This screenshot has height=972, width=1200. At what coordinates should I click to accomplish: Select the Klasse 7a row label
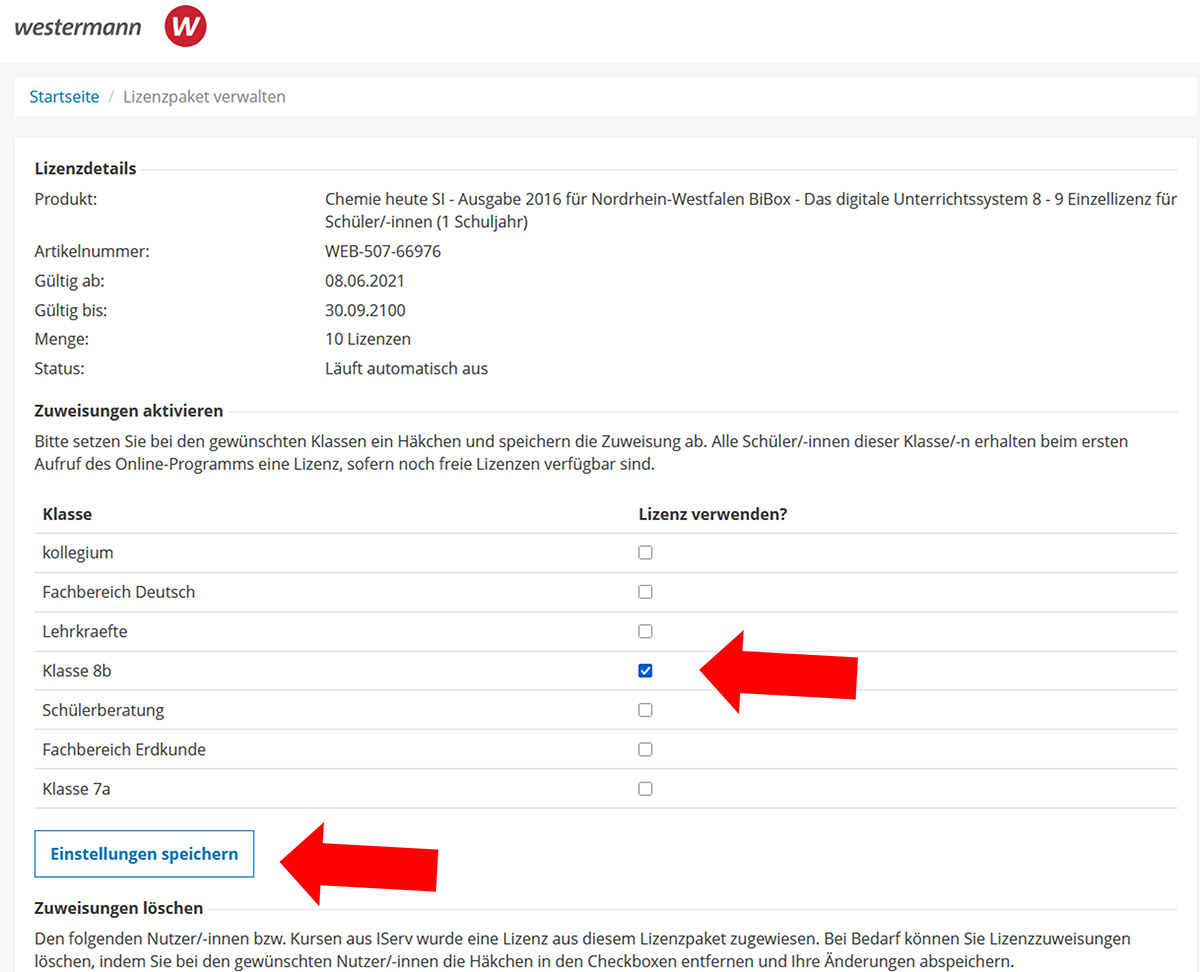(x=76, y=789)
